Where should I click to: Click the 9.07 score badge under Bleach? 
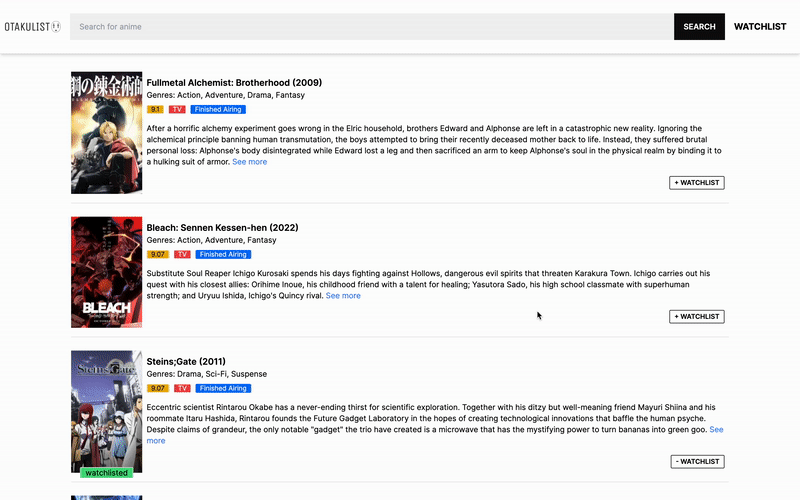158,254
